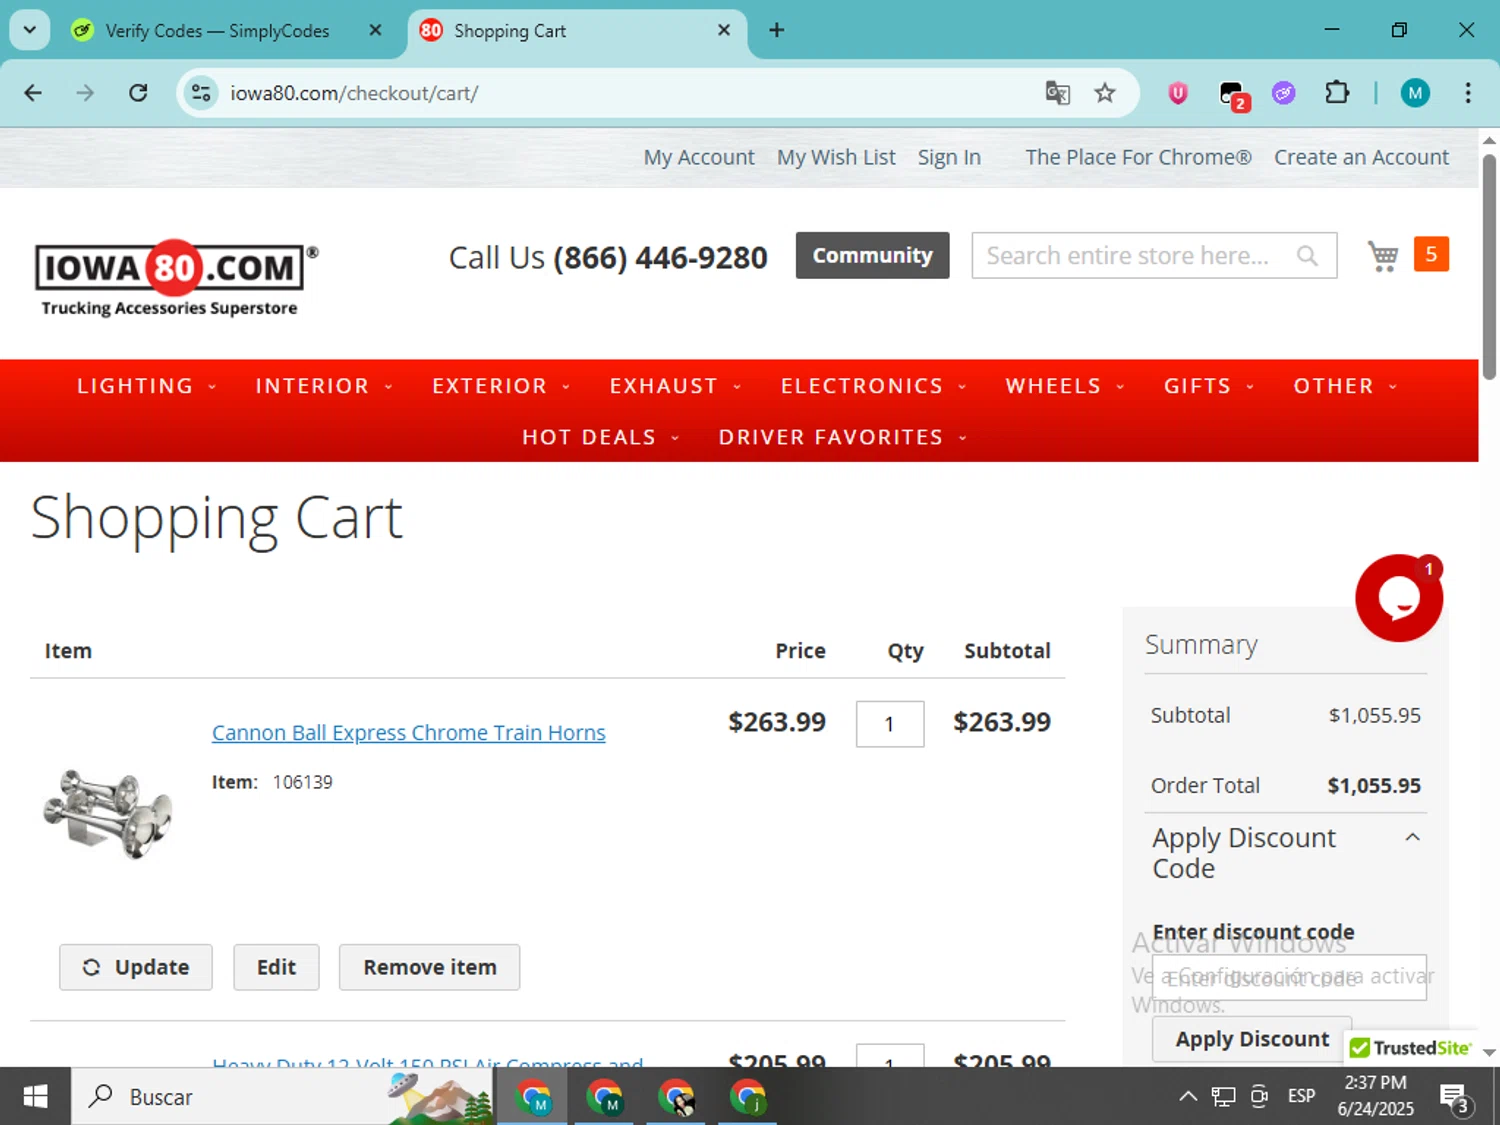Image resolution: width=1500 pixels, height=1125 pixels.
Task: Close the Verify Codes SimplyCodes tab
Action: (x=375, y=30)
